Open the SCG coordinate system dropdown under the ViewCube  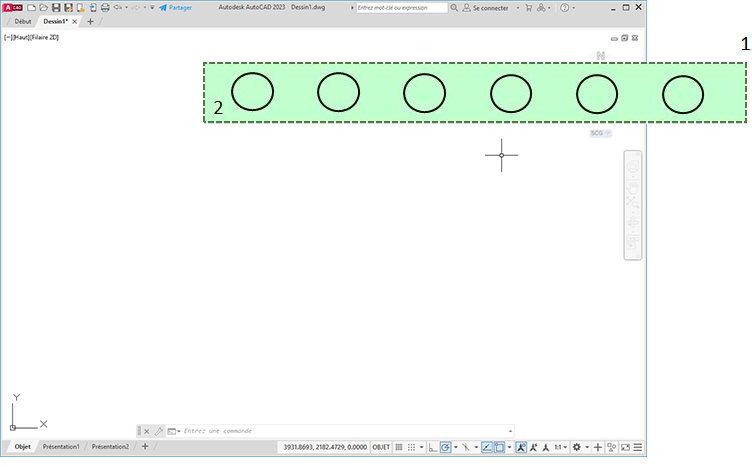tap(600, 133)
